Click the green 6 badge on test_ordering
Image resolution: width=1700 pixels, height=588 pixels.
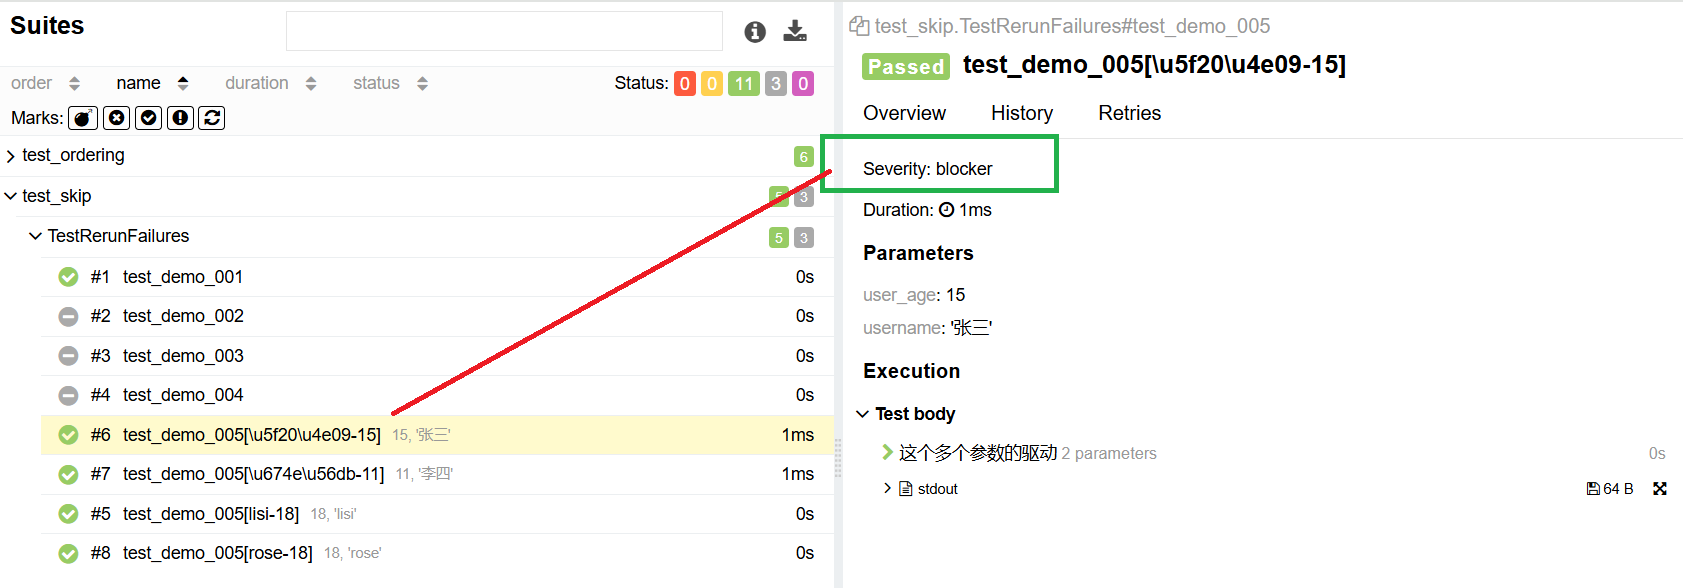coord(803,157)
